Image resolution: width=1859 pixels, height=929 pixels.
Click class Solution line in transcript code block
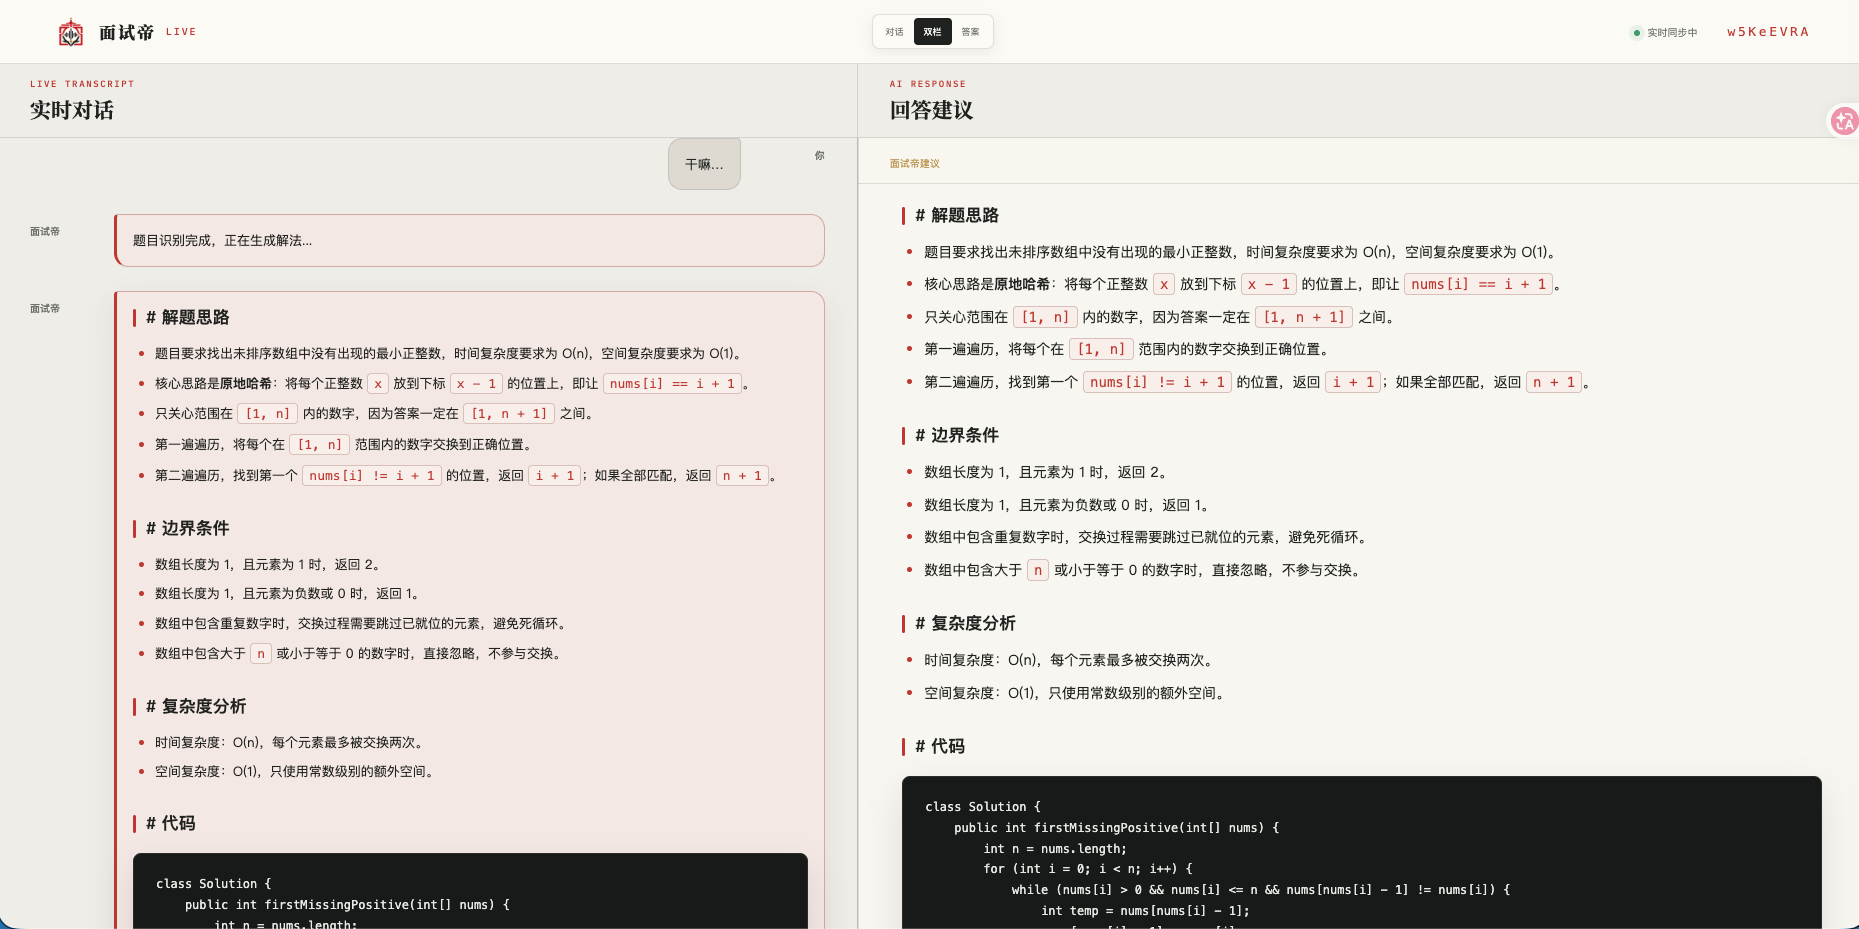pos(214,884)
